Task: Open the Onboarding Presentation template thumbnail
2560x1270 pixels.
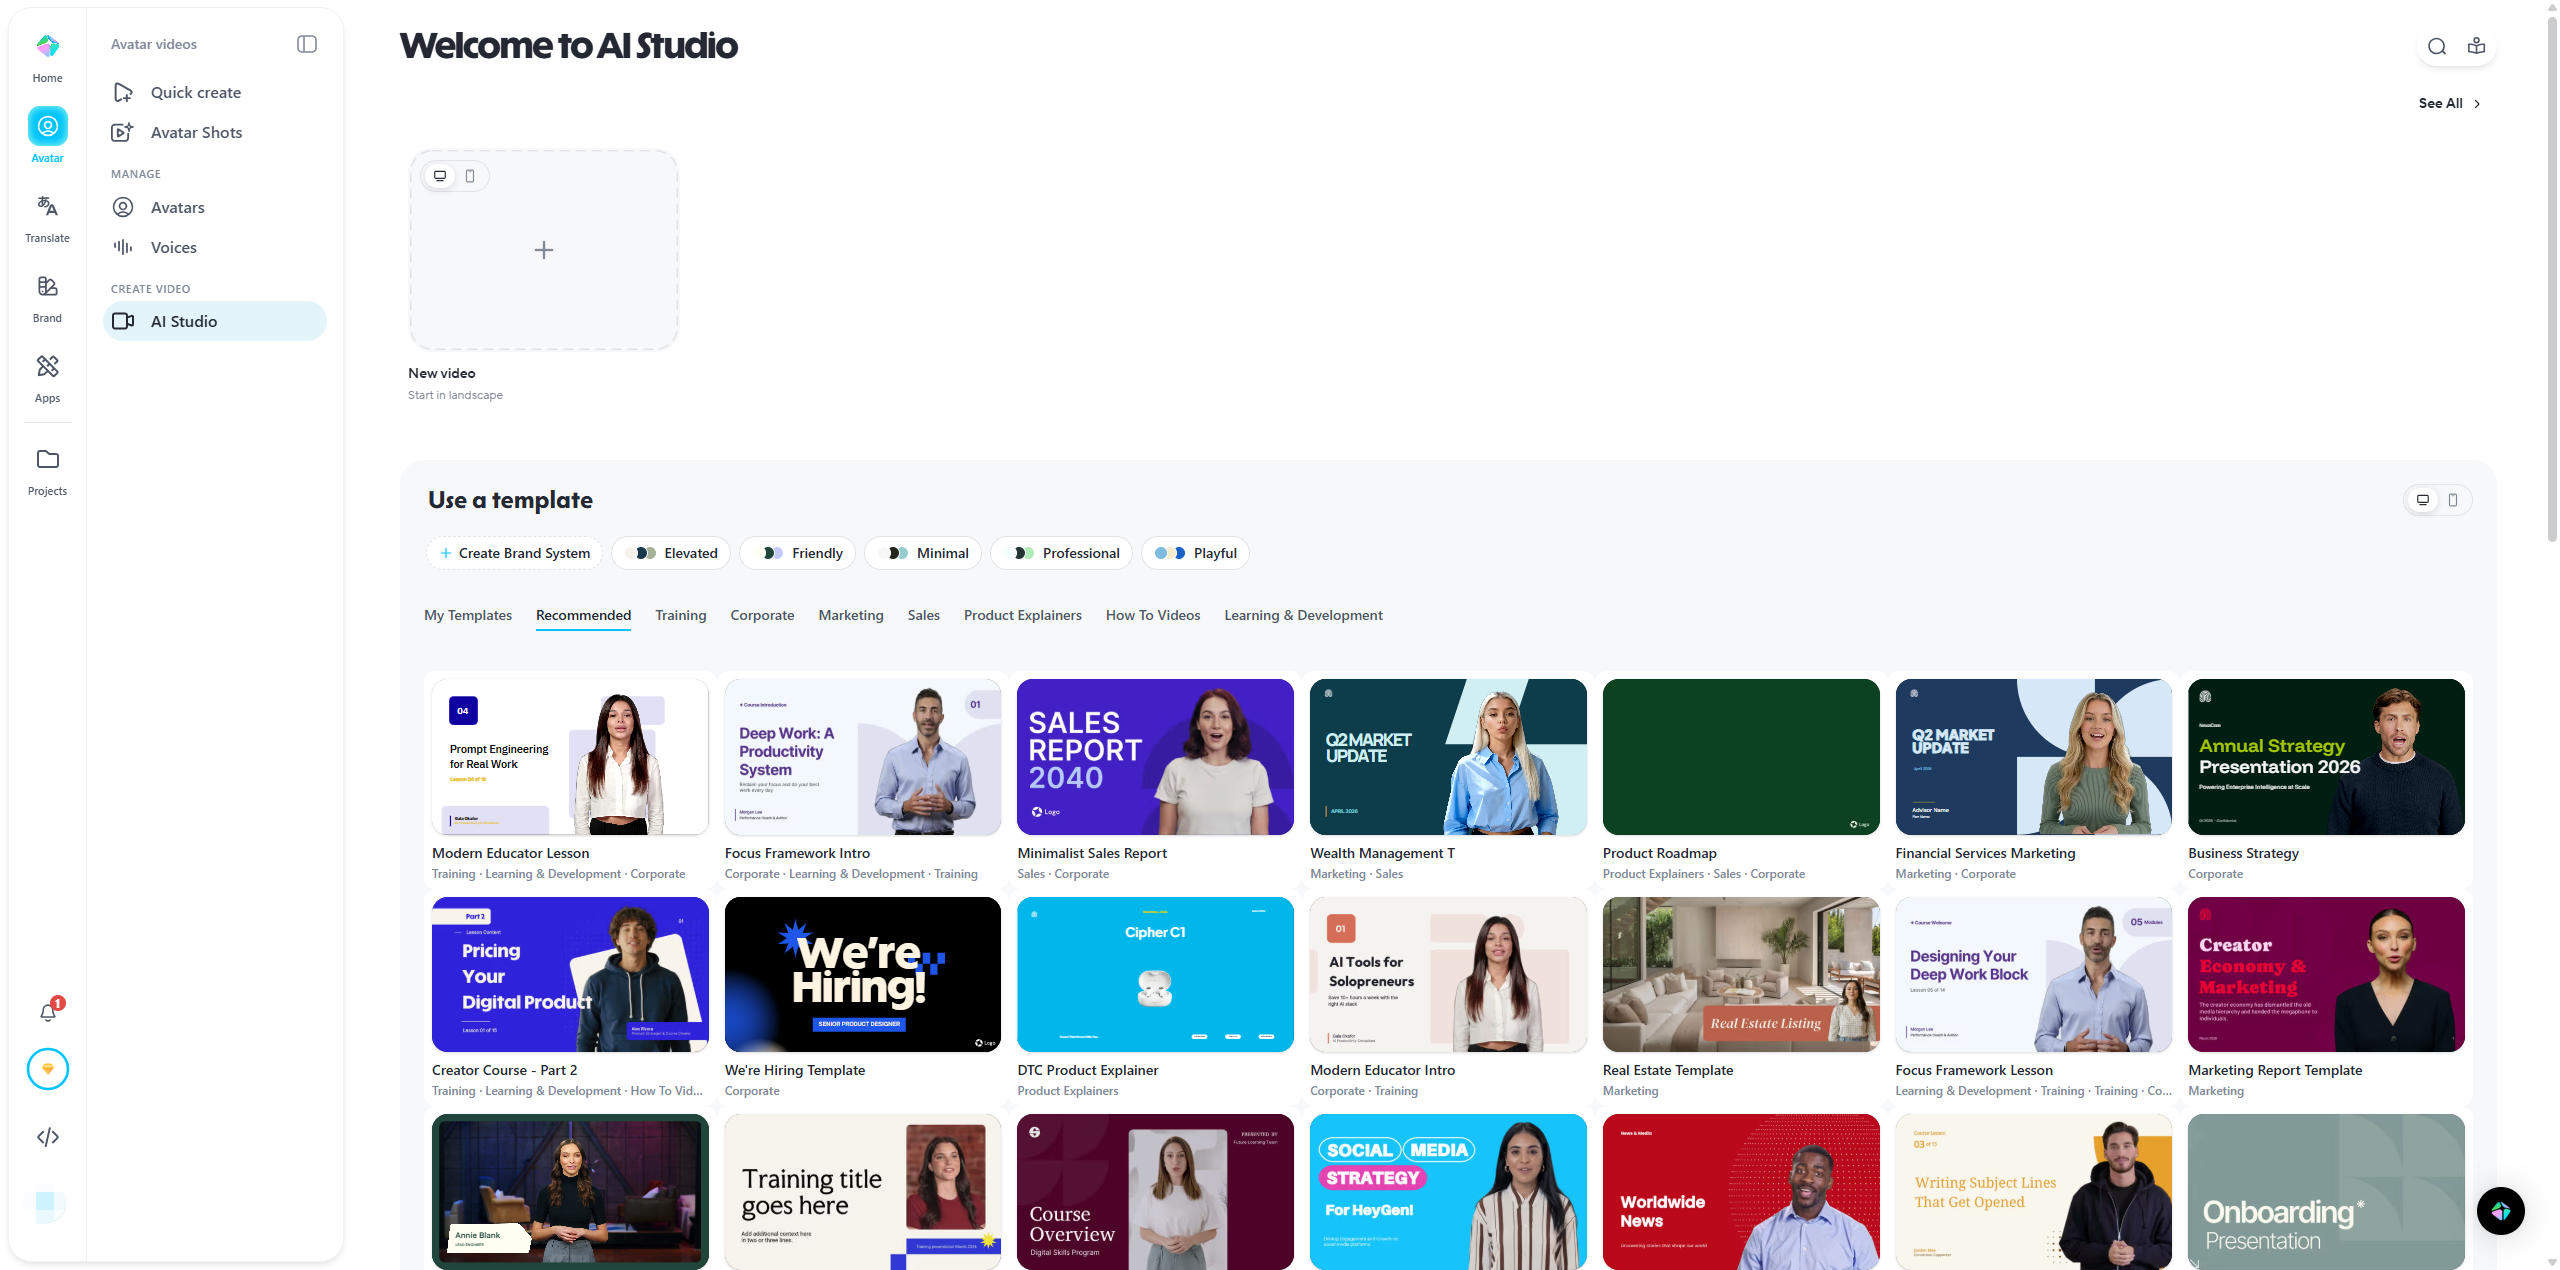Action: click(2326, 1192)
